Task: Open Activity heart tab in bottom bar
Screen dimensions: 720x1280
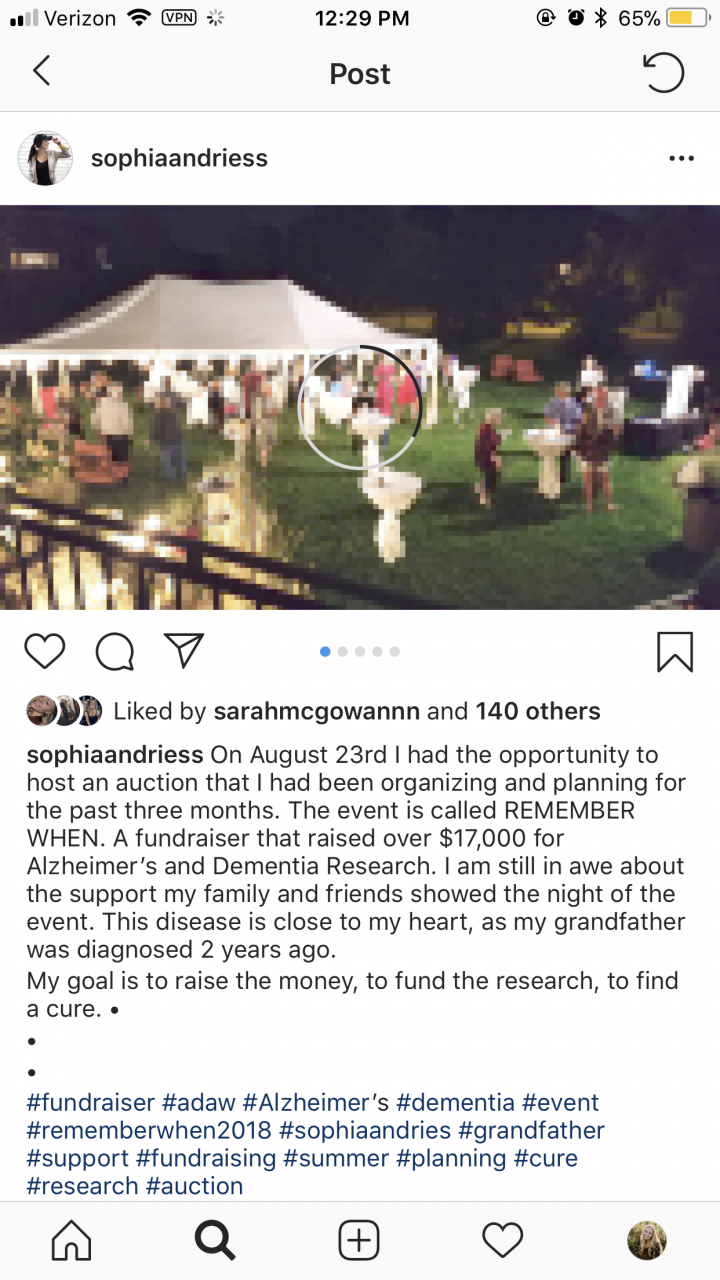Action: [503, 1241]
